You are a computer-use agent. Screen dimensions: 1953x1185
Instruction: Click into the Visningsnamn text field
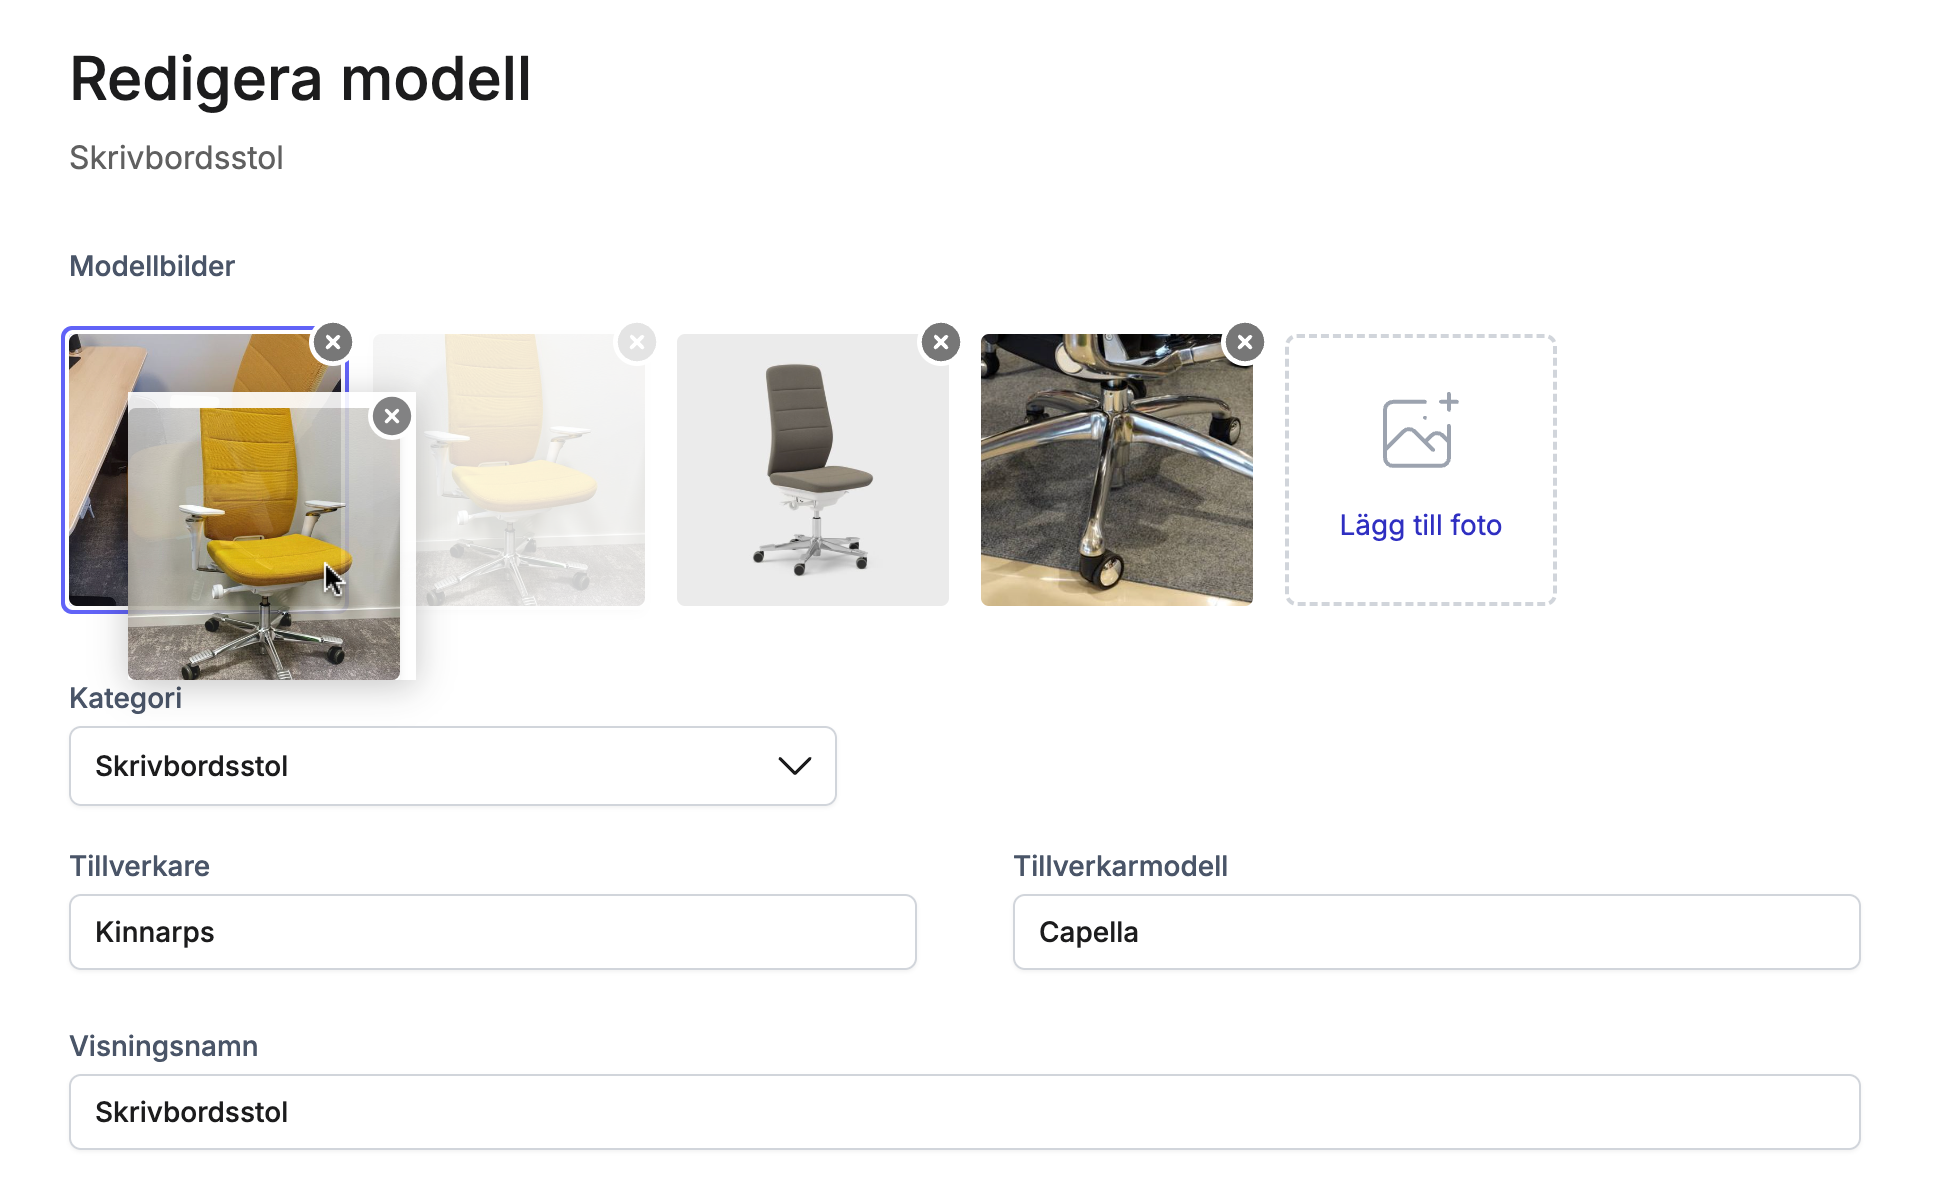[965, 1112]
